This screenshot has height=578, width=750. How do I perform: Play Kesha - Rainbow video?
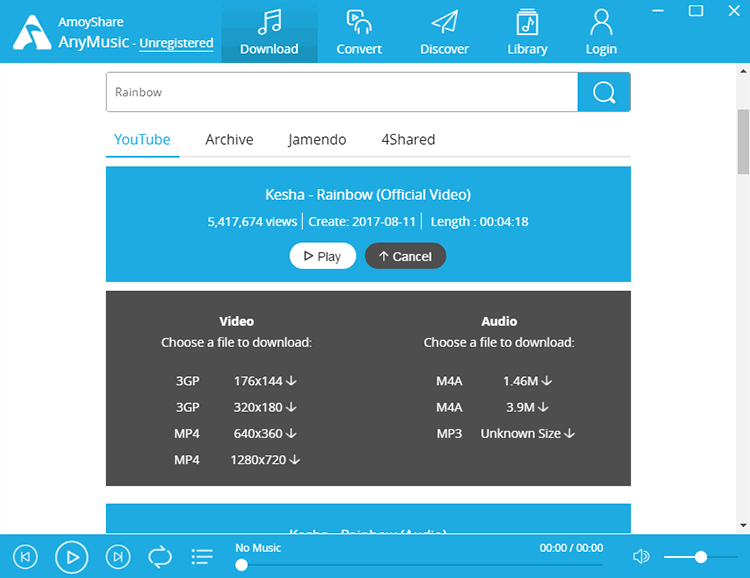[322, 256]
